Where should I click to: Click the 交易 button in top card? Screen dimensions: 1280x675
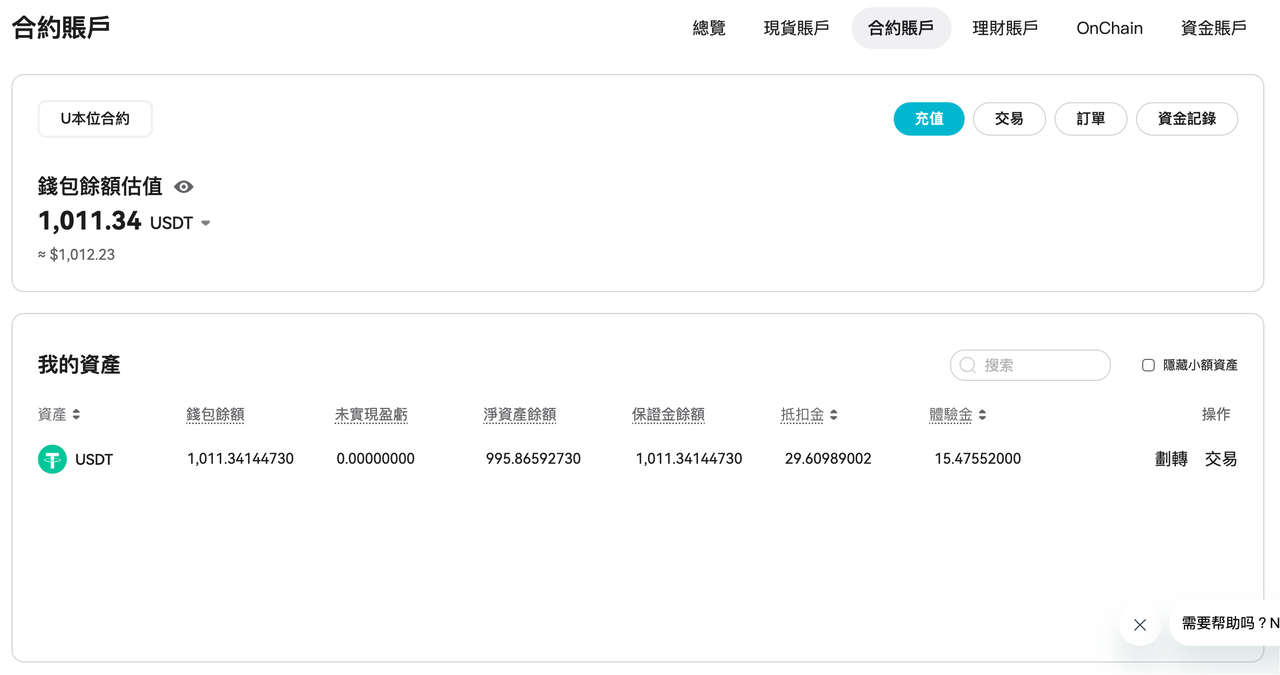1009,118
